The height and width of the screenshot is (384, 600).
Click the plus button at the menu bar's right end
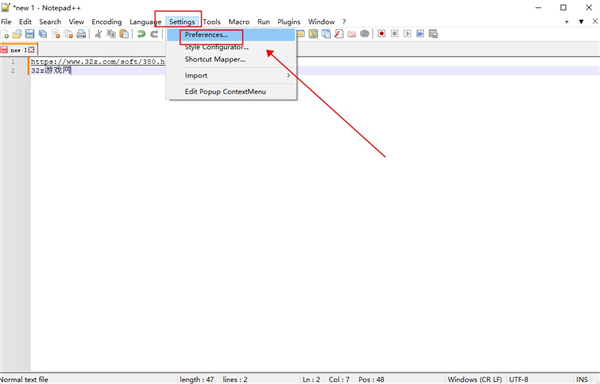pos(566,22)
